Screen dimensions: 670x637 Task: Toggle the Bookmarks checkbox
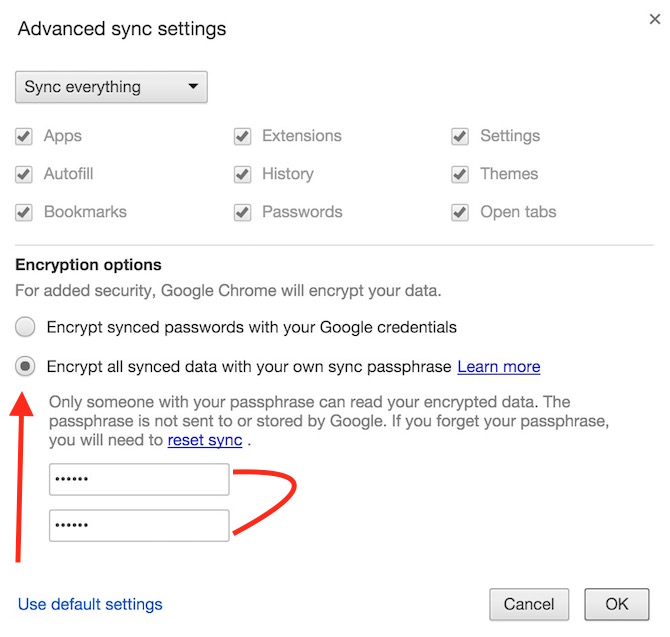point(24,212)
